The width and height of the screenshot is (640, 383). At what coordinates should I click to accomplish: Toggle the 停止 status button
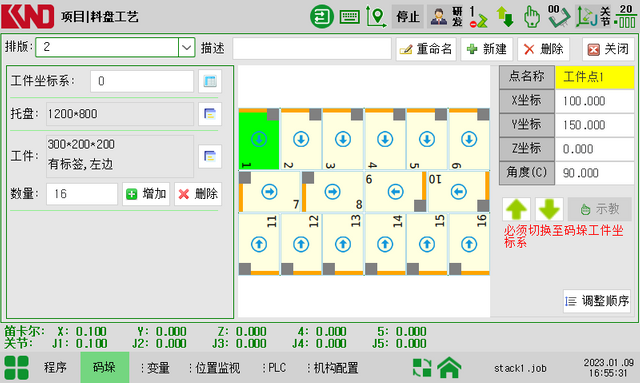click(x=408, y=17)
